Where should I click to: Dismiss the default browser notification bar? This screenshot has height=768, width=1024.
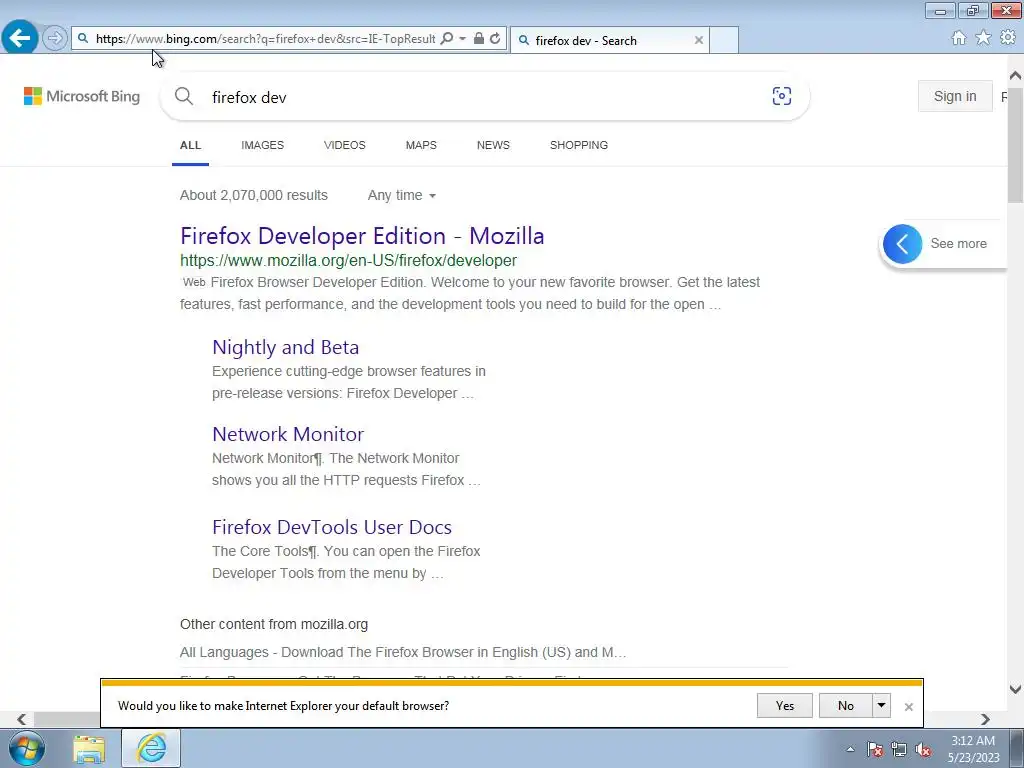tap(908, 707)
